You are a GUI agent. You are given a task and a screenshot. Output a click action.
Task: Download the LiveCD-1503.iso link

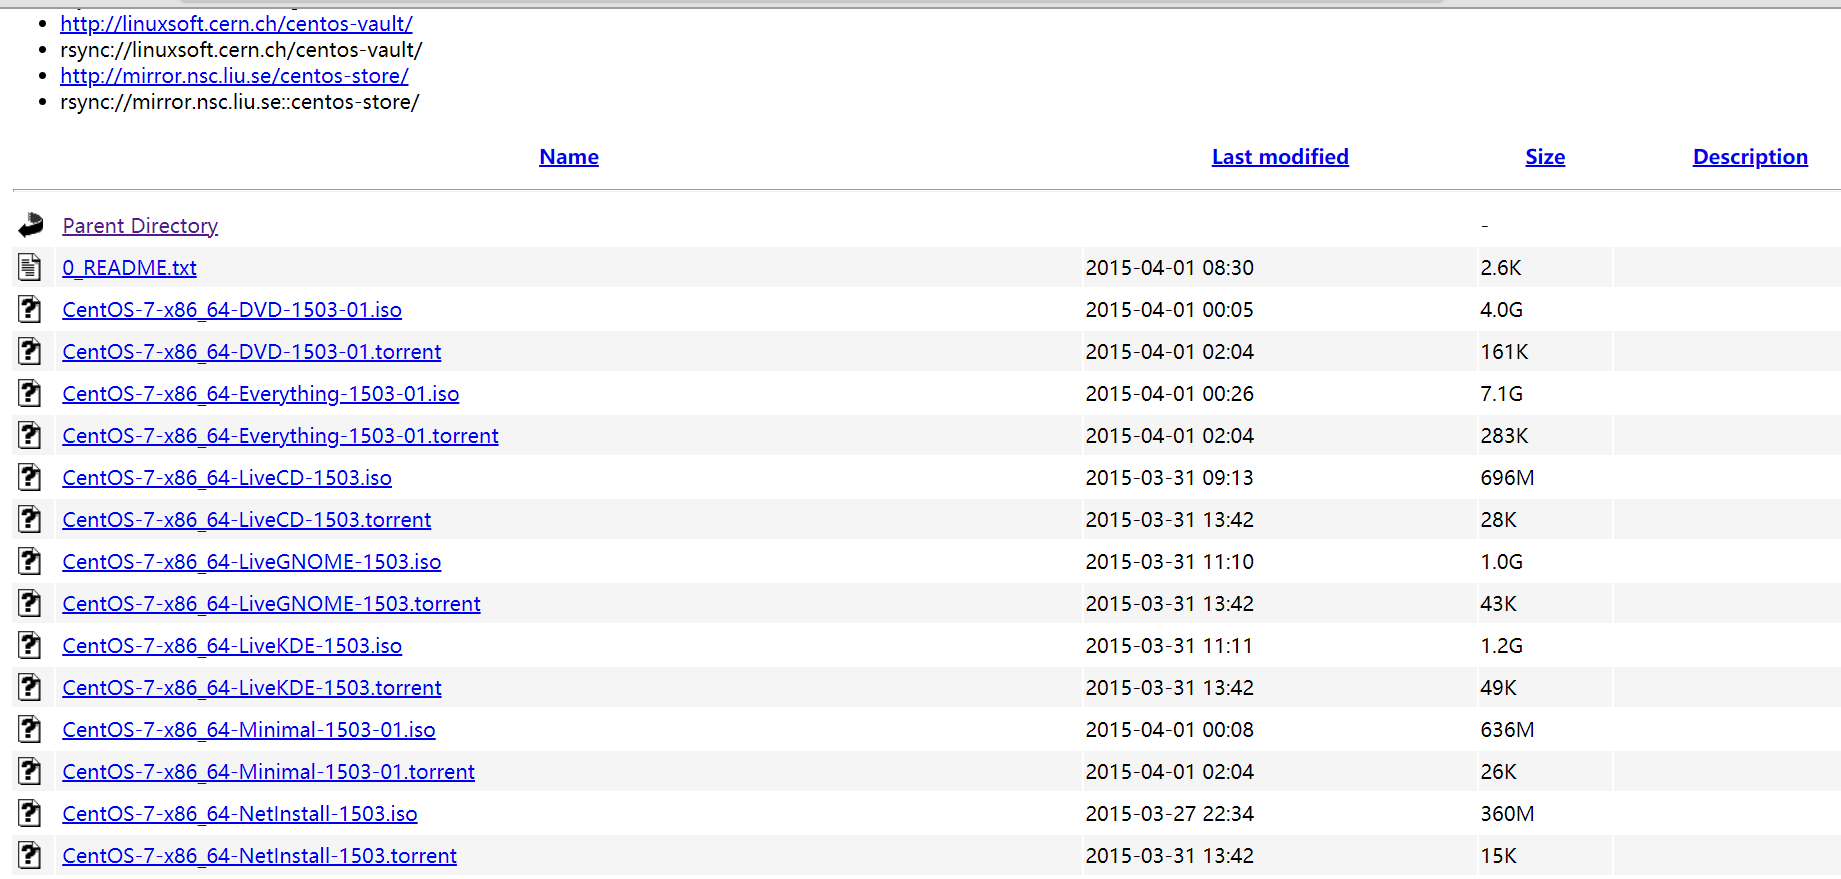[227, 478]
